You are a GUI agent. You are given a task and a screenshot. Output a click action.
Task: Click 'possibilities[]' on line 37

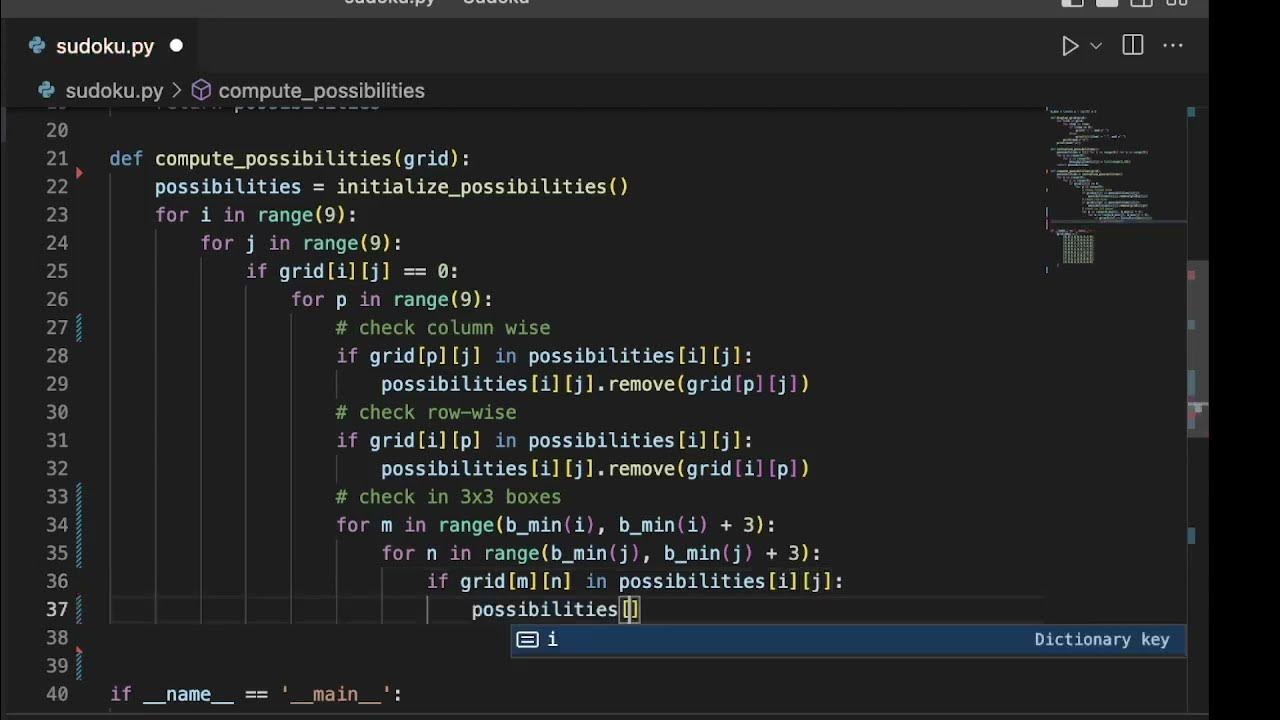(555, 610)
